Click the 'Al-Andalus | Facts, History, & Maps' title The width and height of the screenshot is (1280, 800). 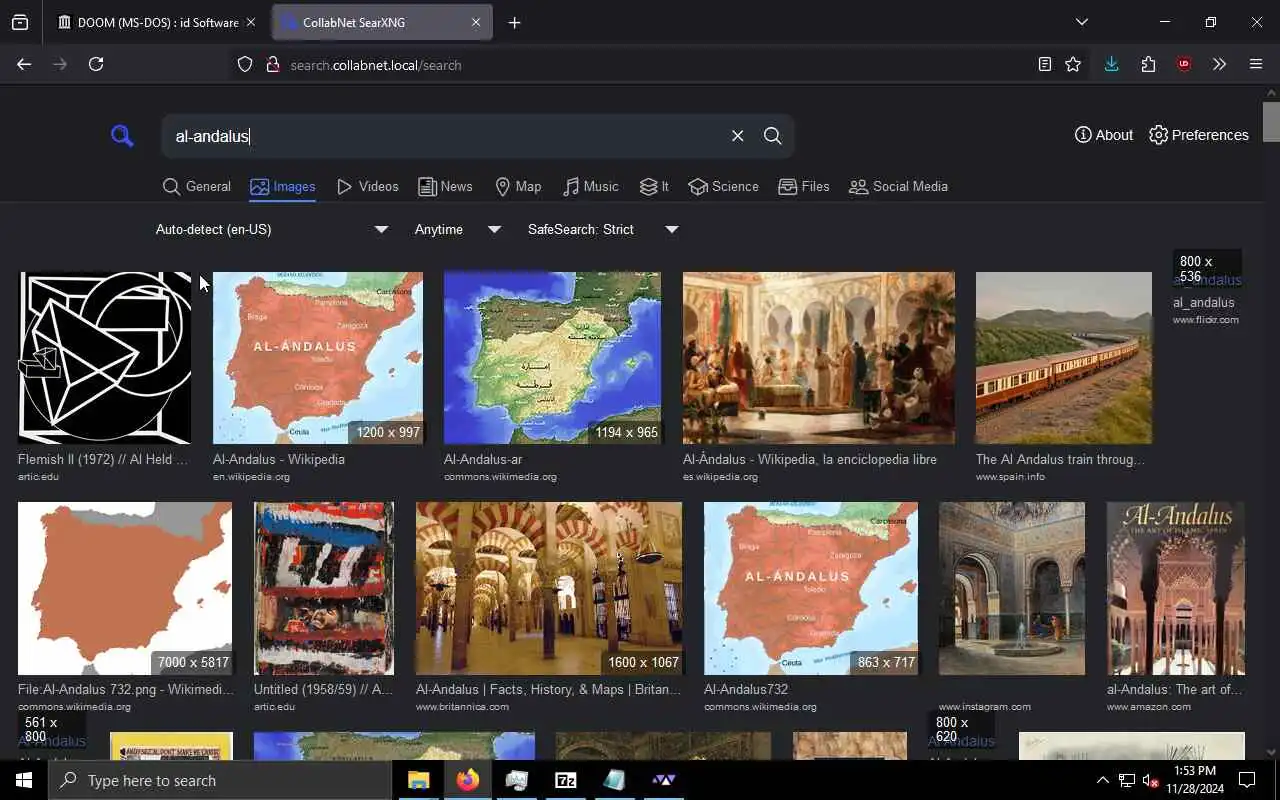coord(548,689)
